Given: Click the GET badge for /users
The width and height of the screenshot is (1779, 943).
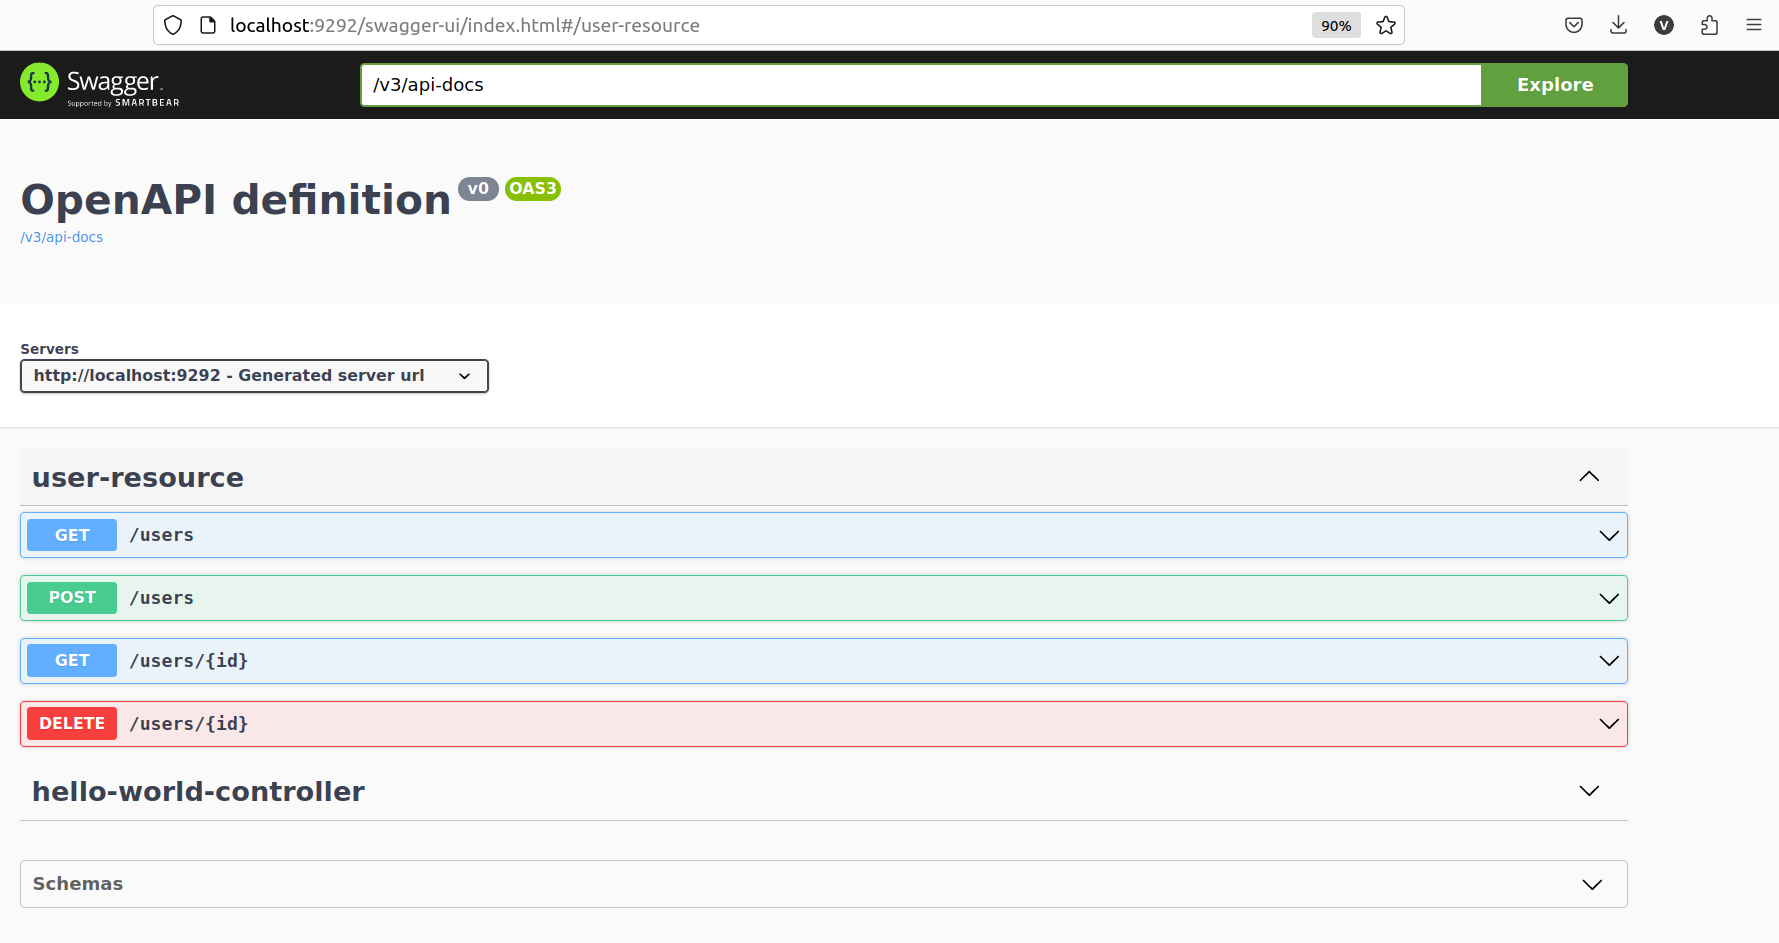Looking at the screenshot, I should pyautogui.click(x=72, y=535).
